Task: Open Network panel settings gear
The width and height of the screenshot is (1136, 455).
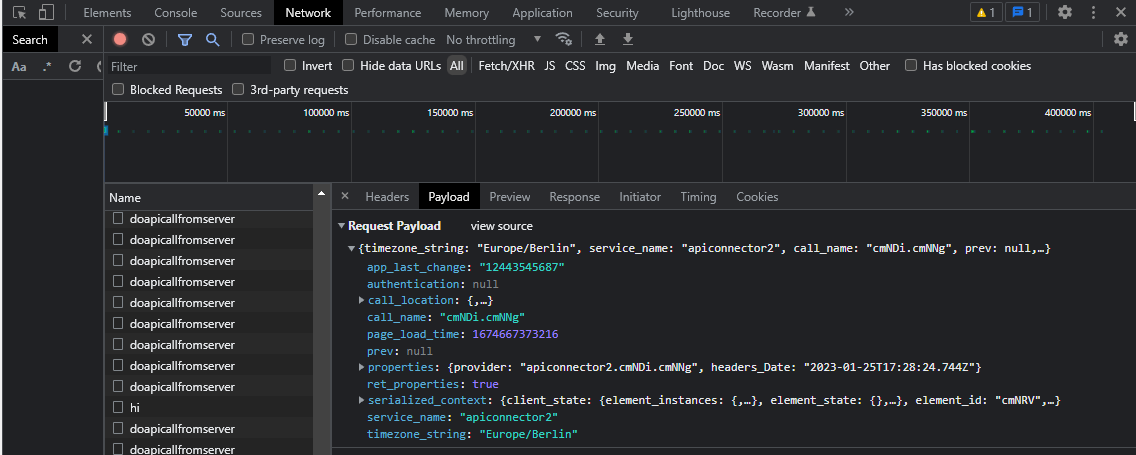Action: [1121, 39]
